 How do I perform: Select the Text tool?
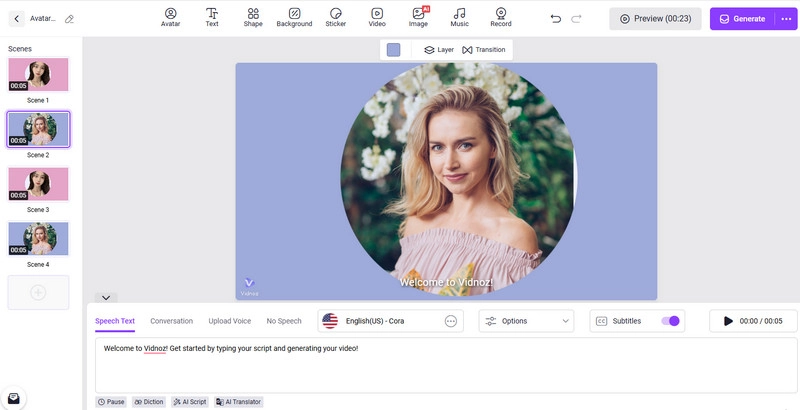(x=212, y=17)
